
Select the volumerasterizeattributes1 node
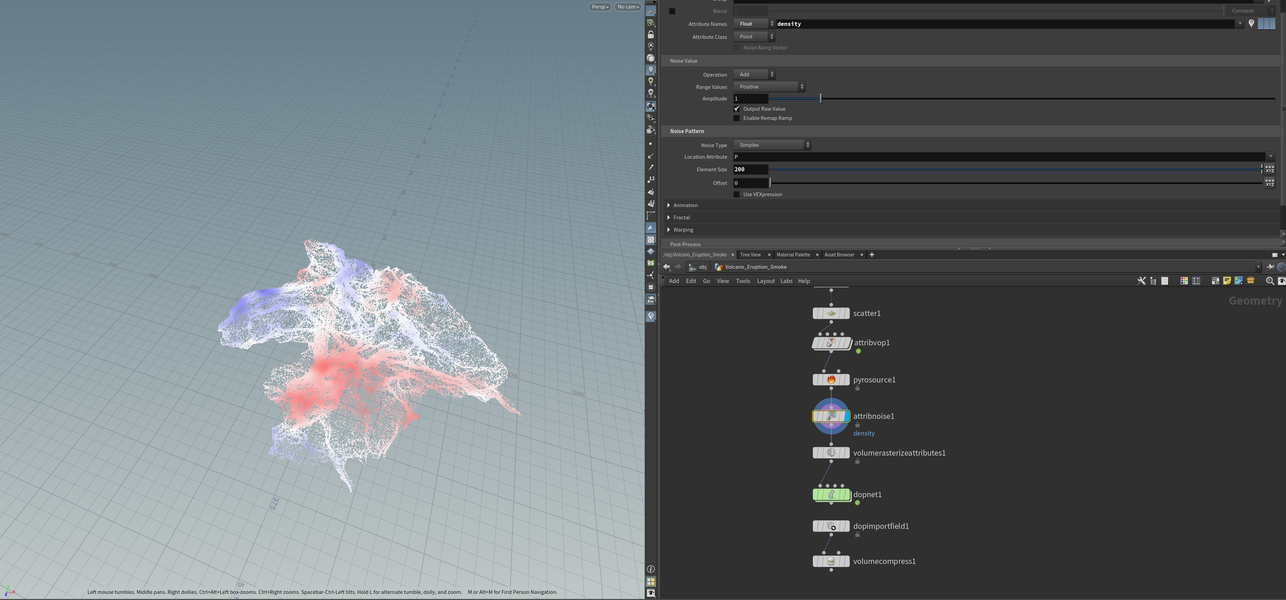point(831,453)
